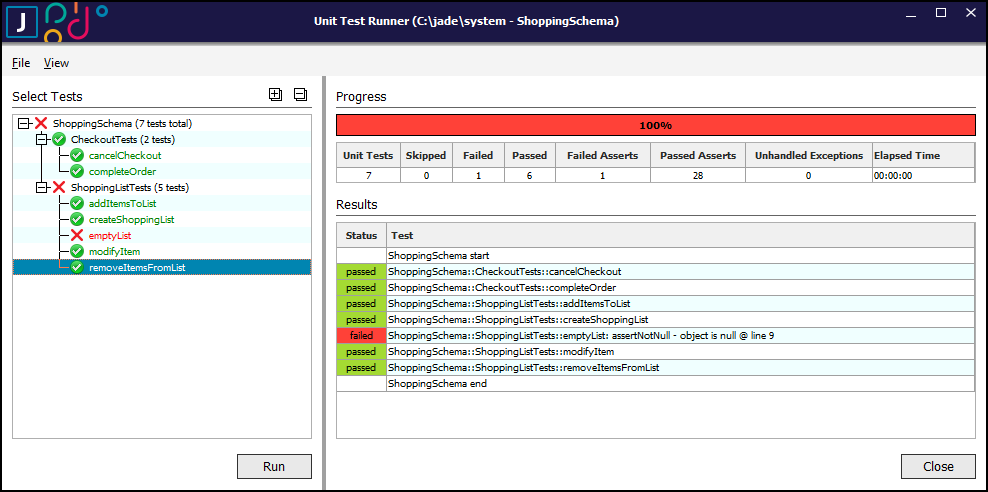This screenshot has height=492, width=988.
Task: Select the addItemsToList test
Action: (x=122, y=203)
